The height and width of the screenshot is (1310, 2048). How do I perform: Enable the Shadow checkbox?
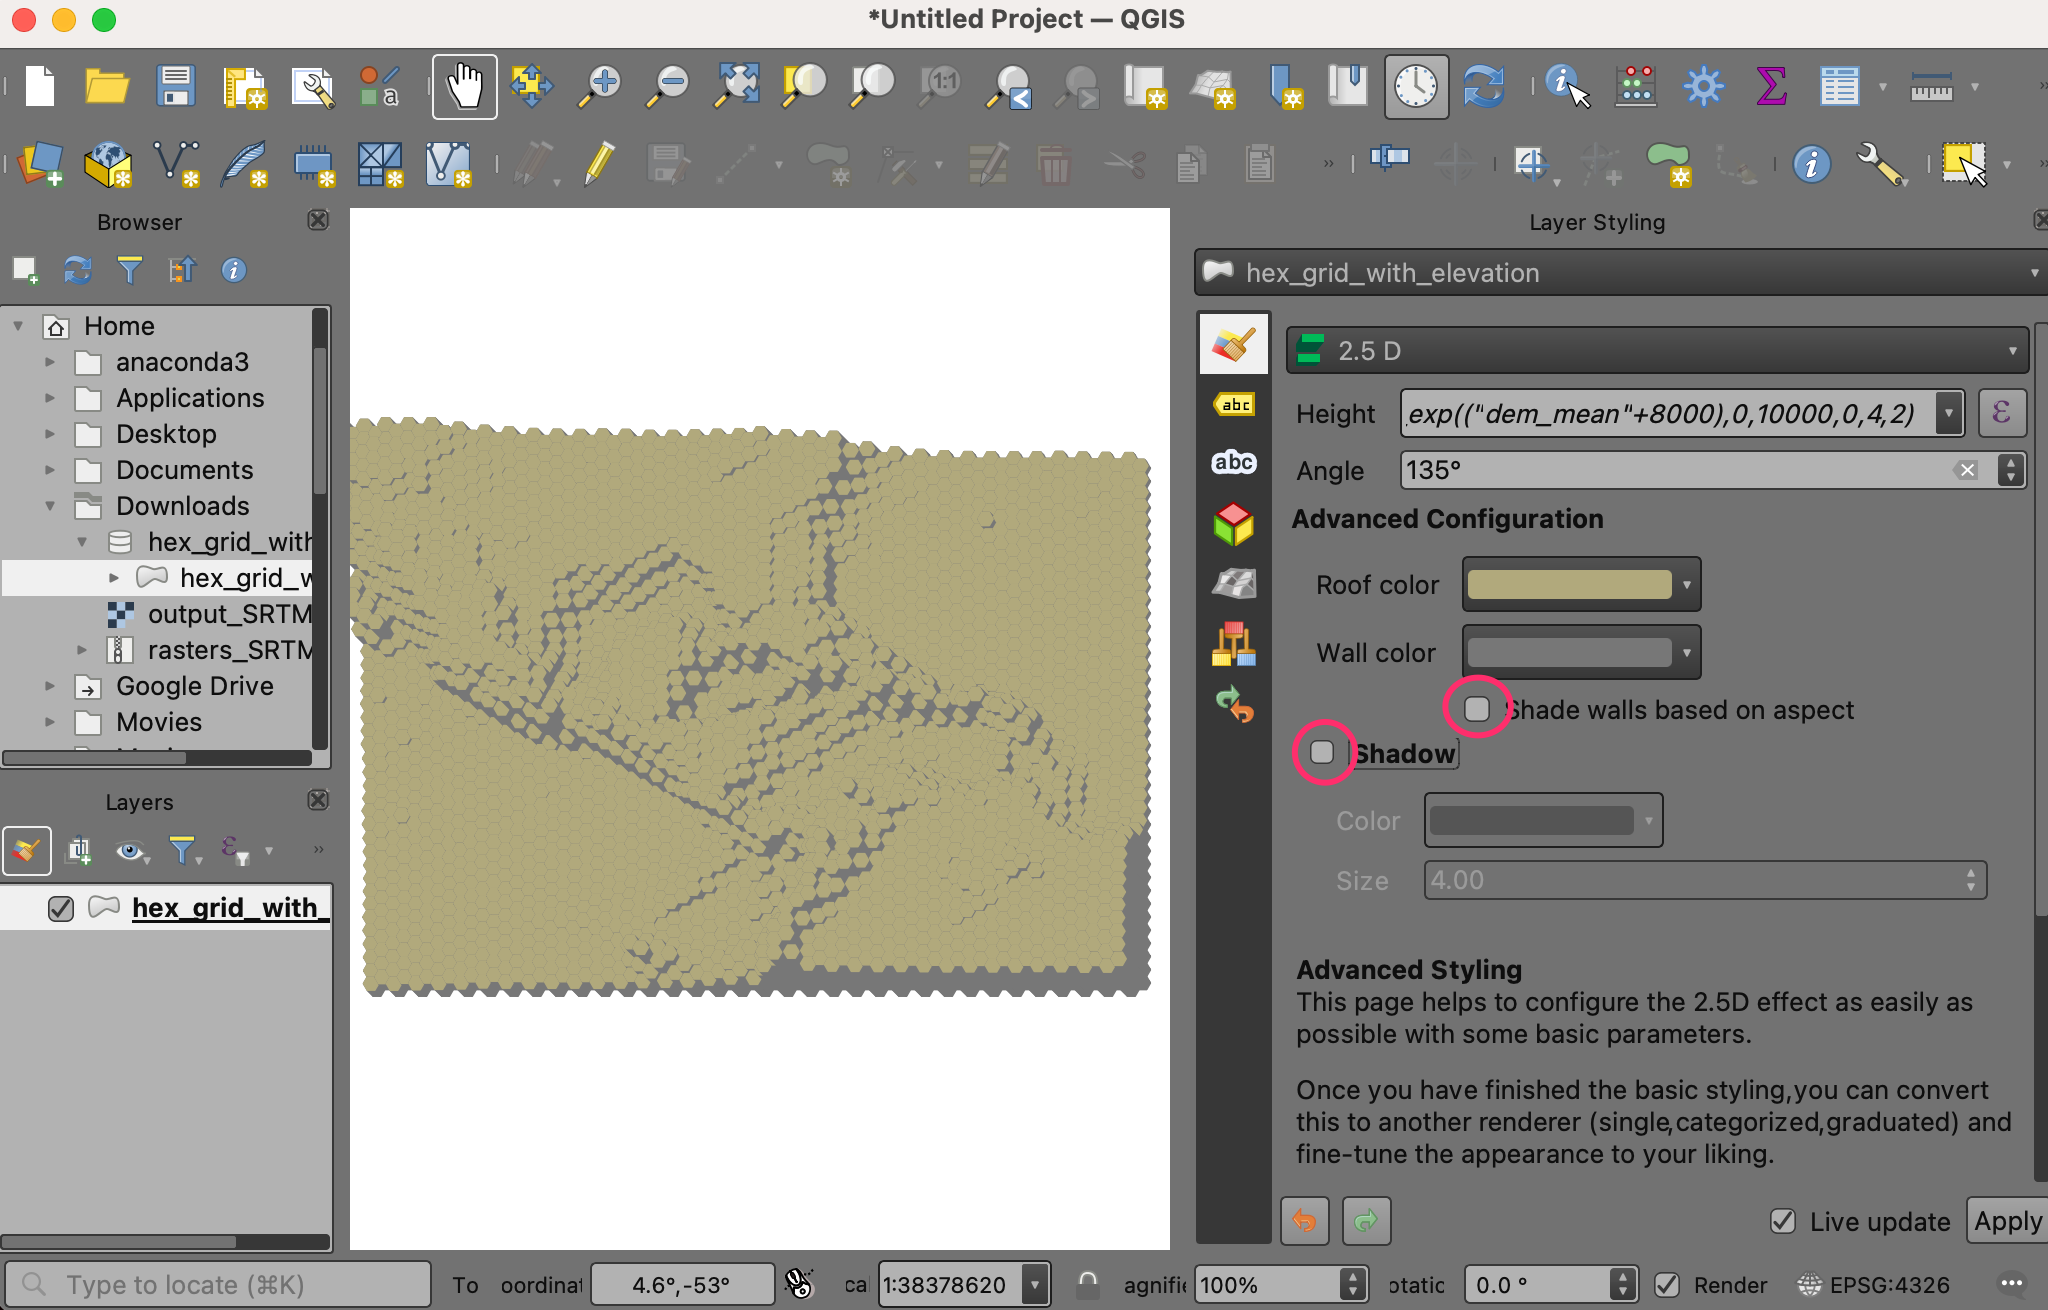pos(1322,752)
